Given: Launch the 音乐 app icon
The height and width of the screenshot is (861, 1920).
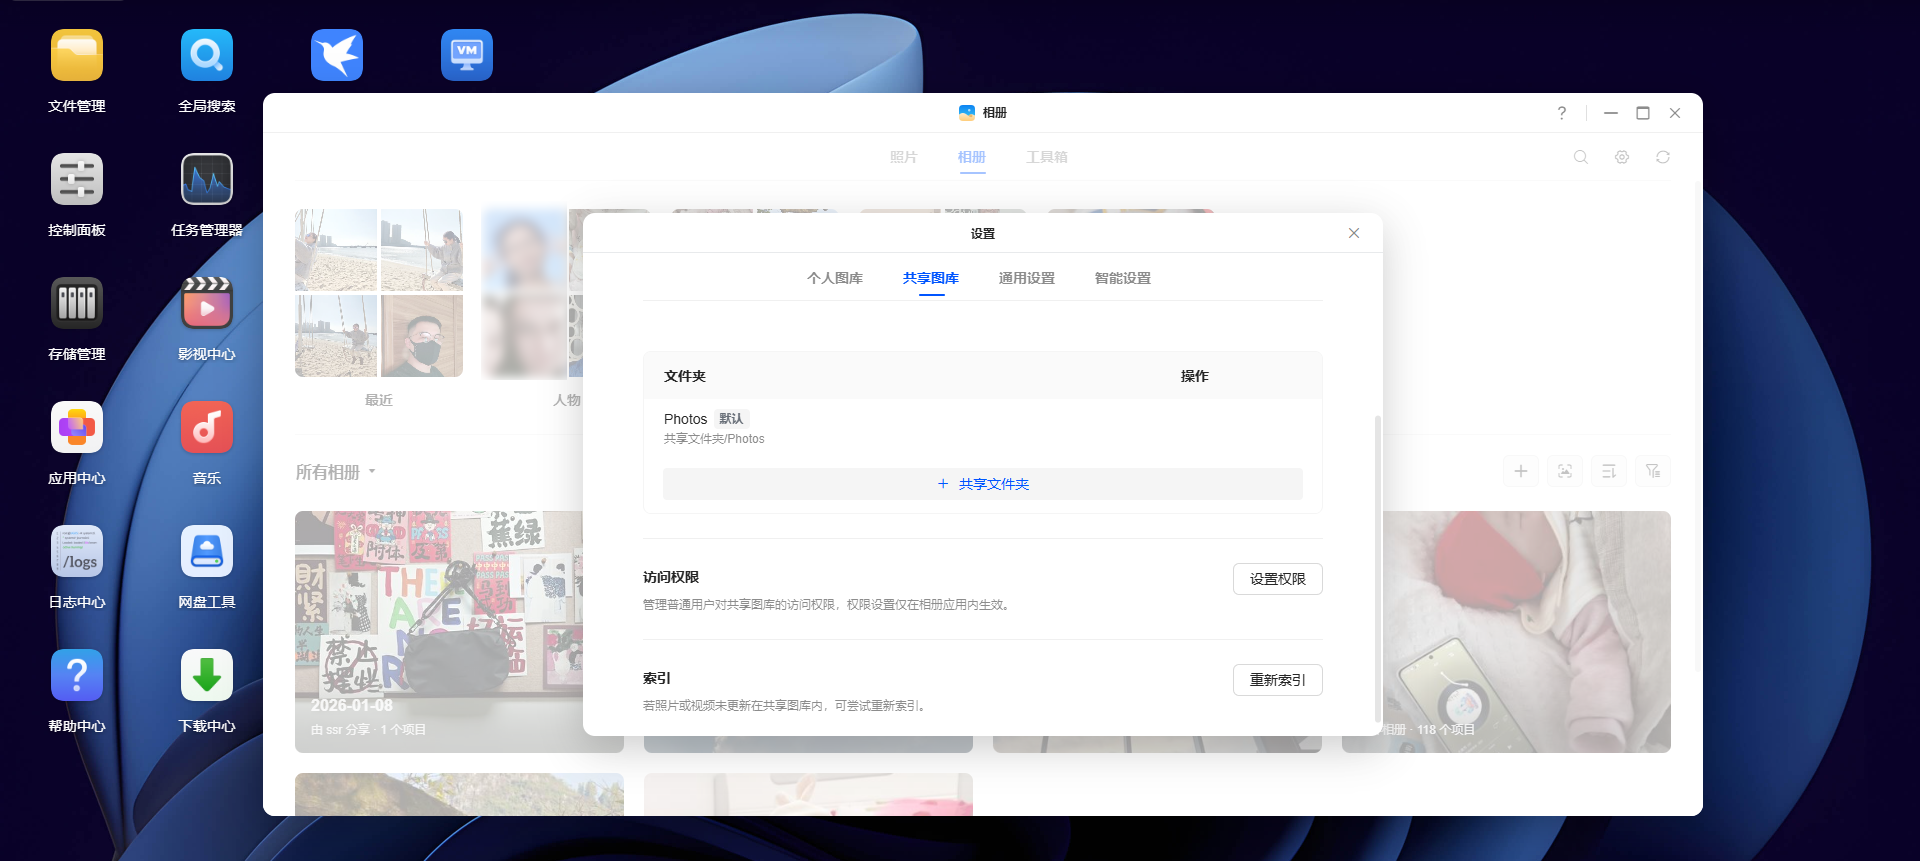Looking at the screenshot, I should 207,428.
